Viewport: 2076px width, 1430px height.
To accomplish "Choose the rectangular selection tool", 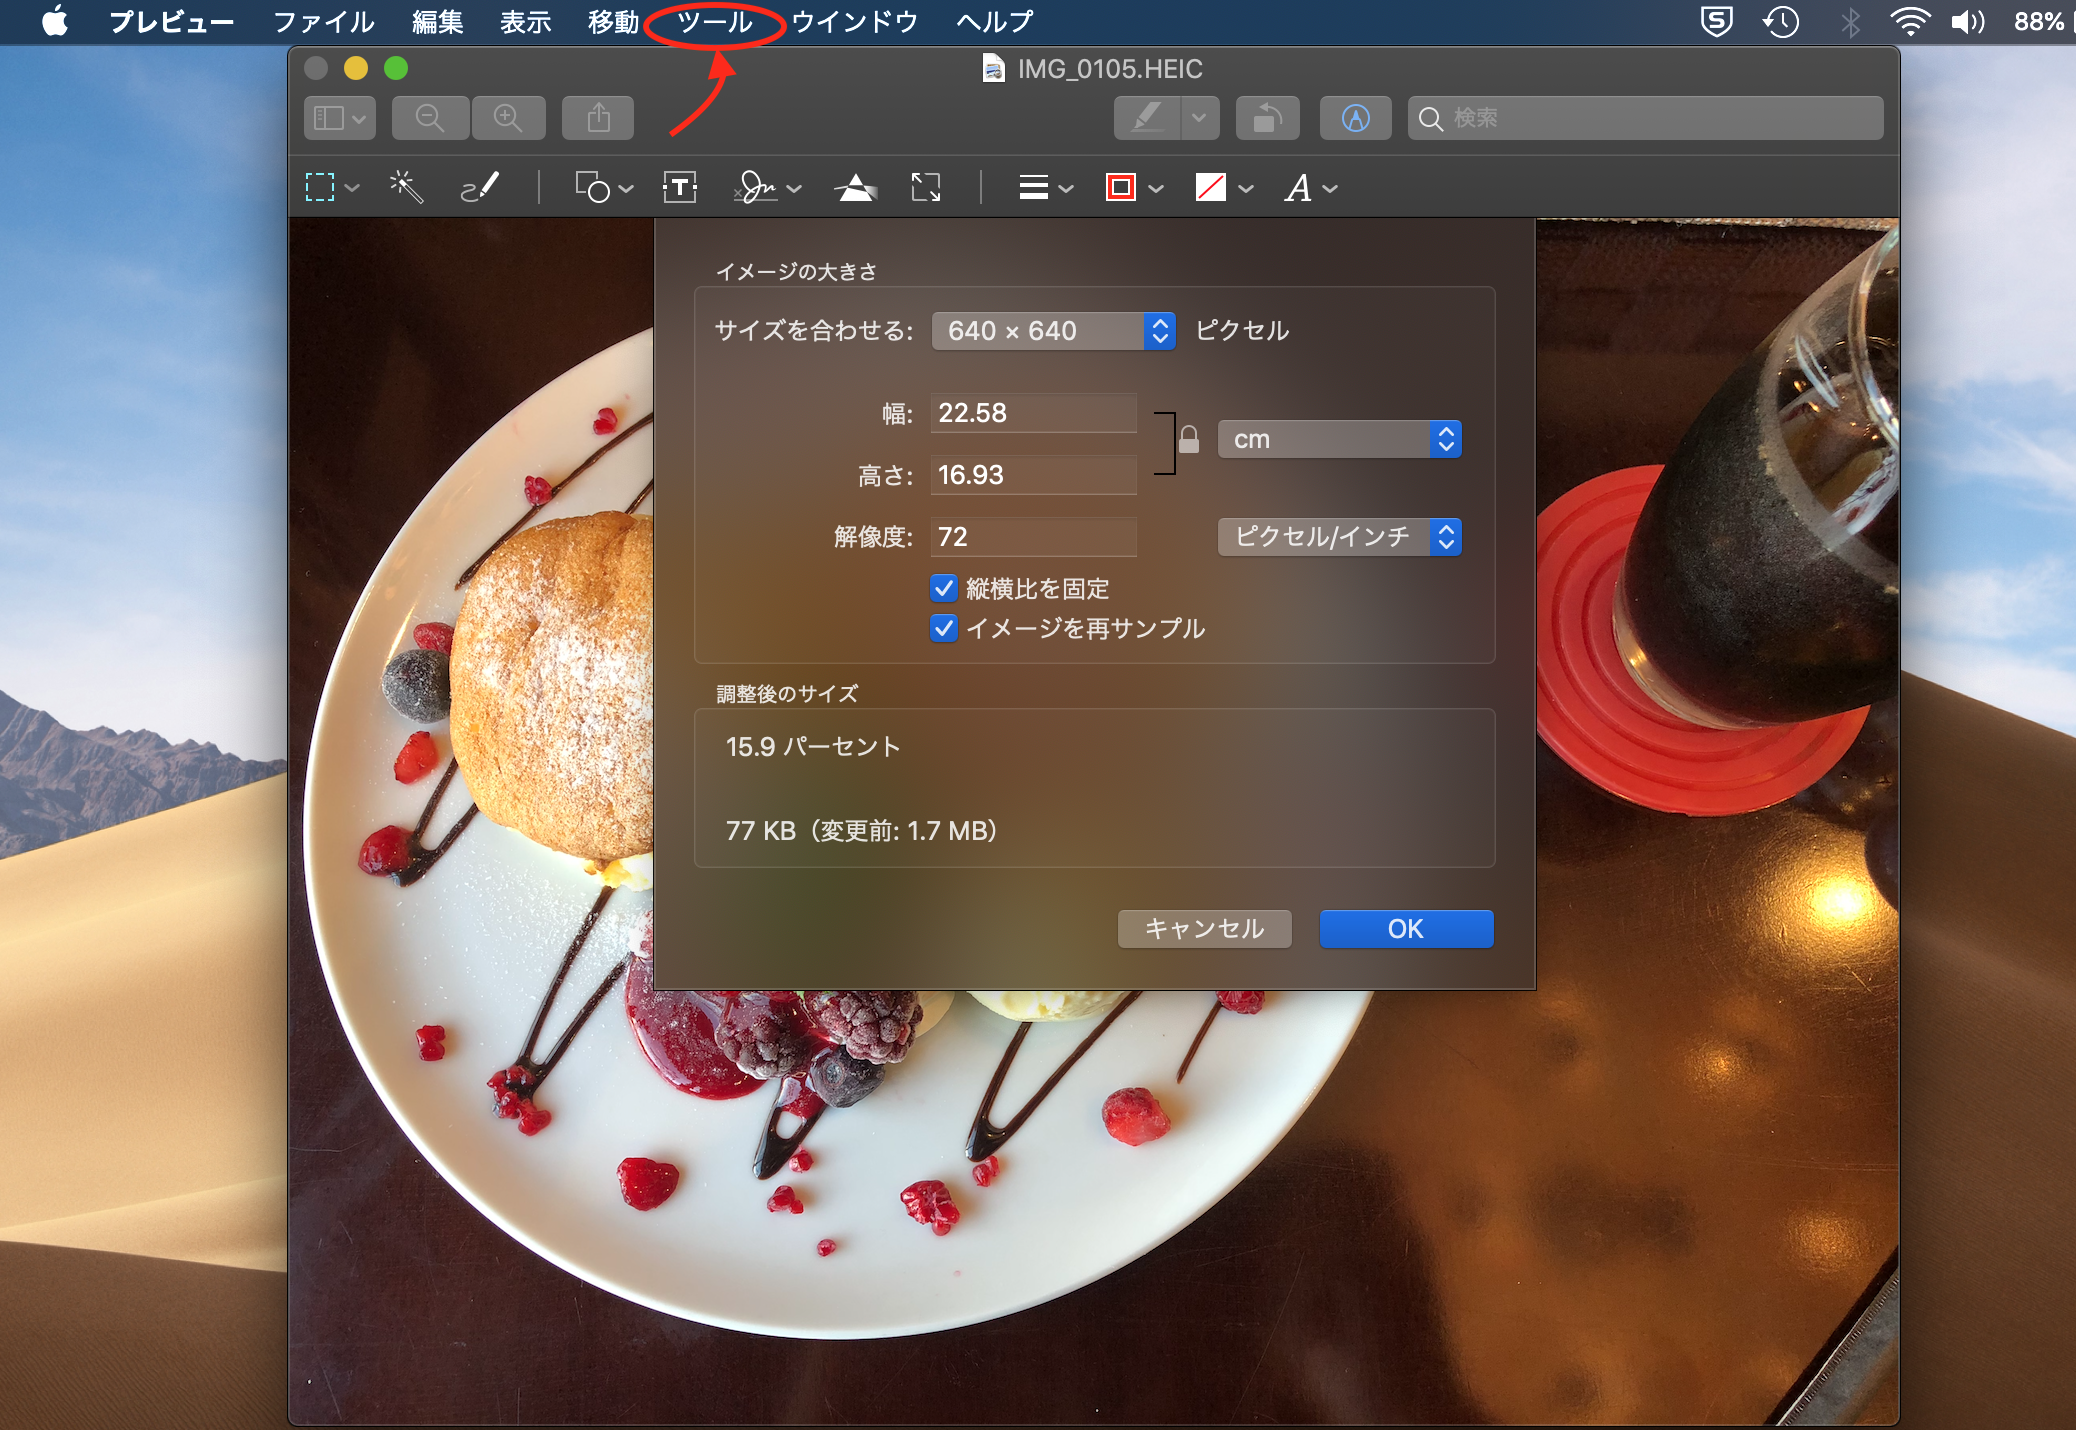I will click(320, 187).
